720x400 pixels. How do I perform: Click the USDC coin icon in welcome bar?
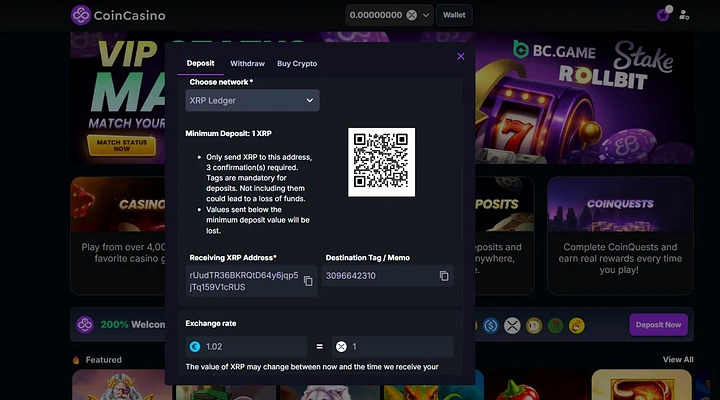point(490,326)
